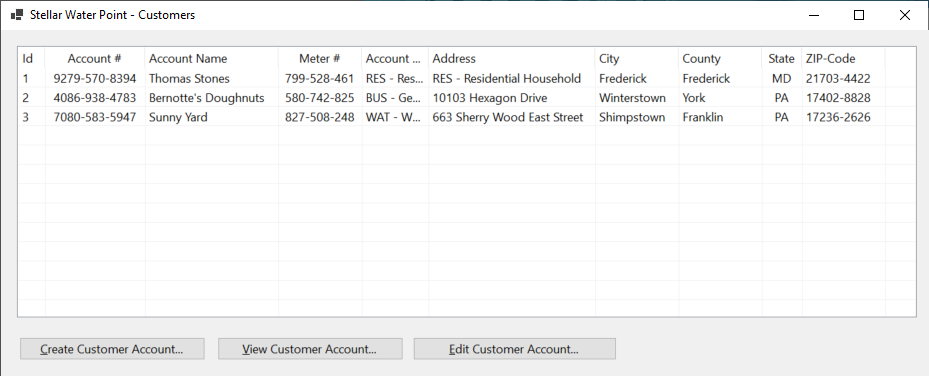Select account number 4086-938-4783
Viewport: 929px width, 376px height.
pos(95,98)
